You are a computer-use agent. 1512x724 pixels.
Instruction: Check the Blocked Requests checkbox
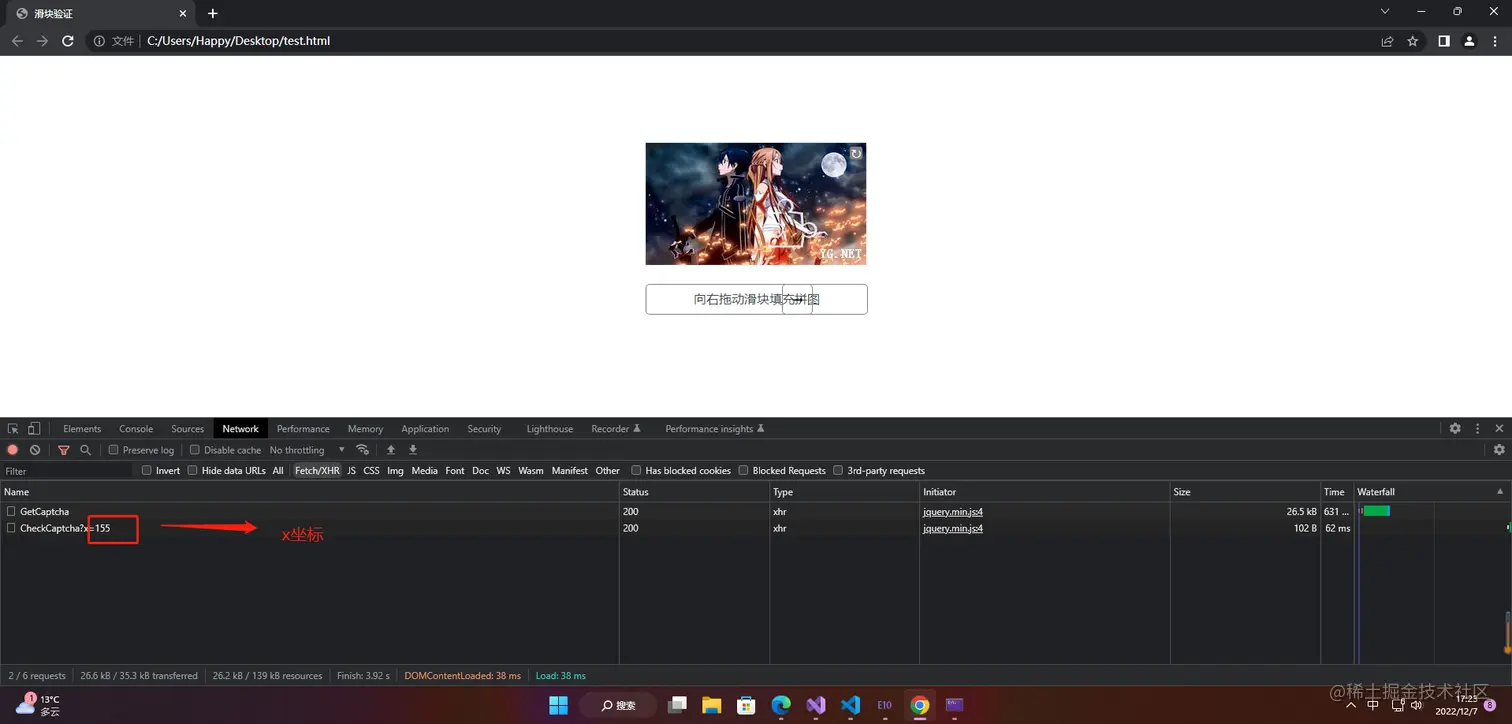[x=743, y=470]
